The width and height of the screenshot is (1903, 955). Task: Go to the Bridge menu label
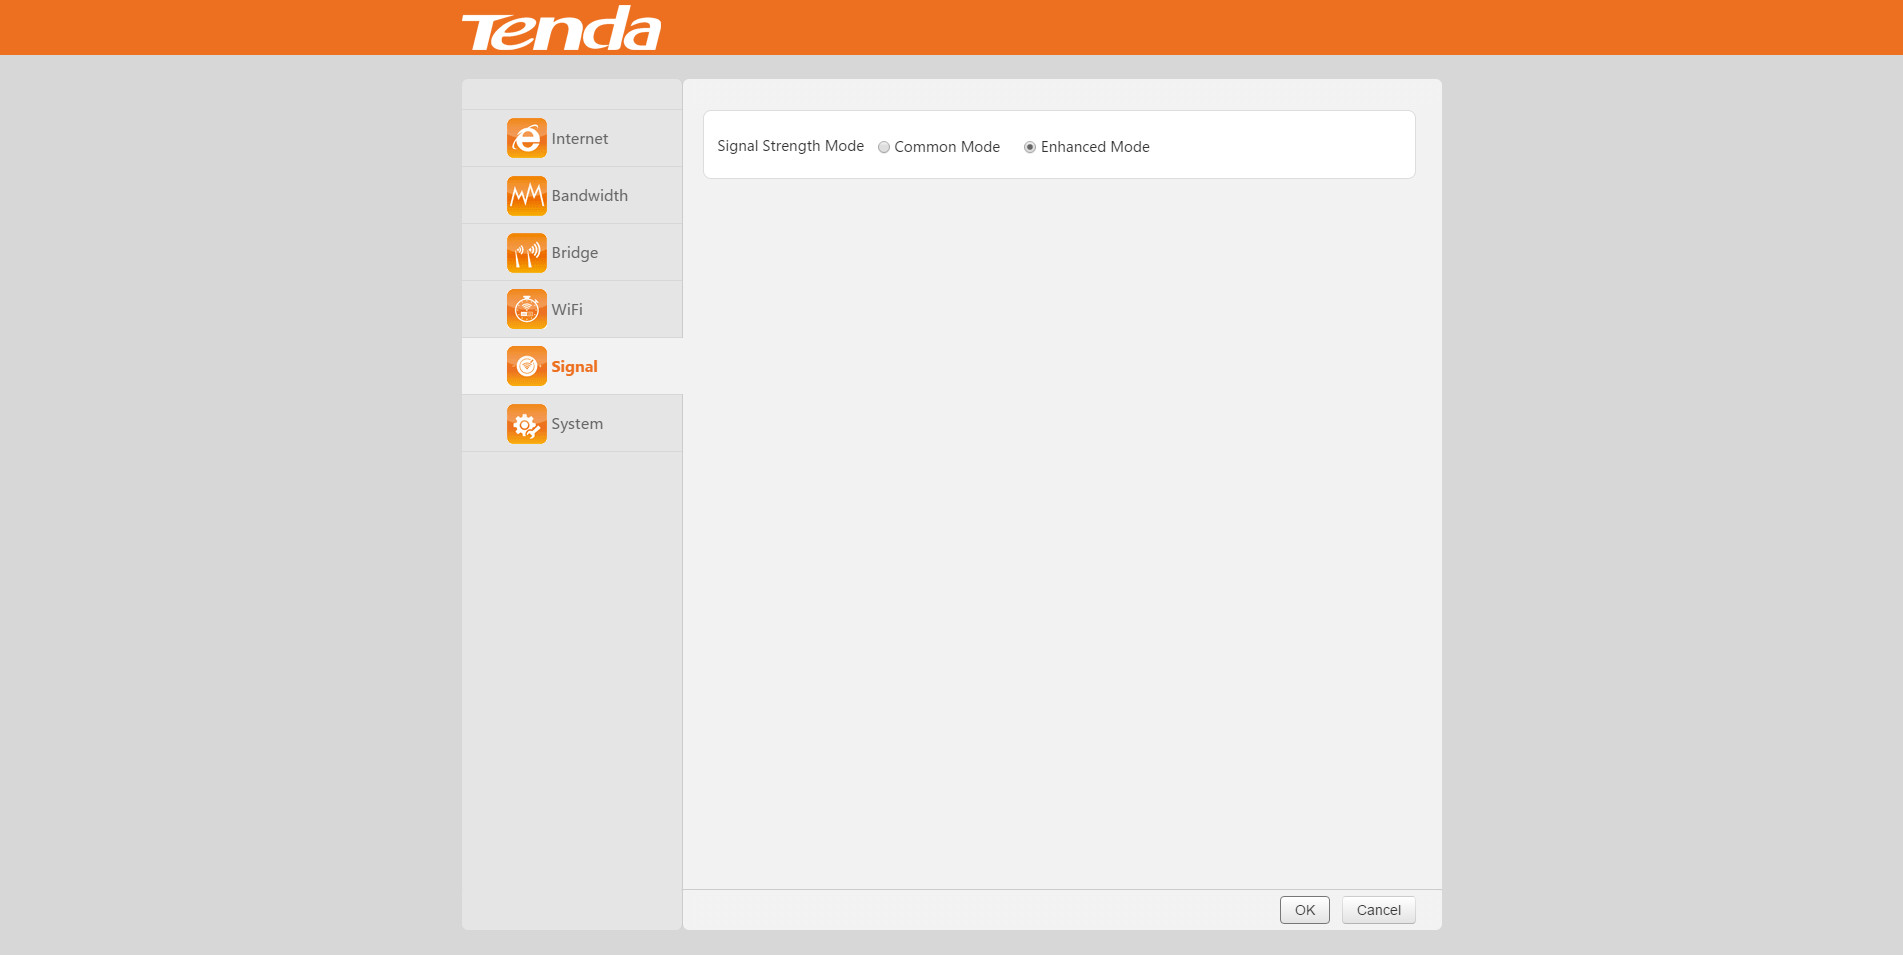(x=575, y=253)
